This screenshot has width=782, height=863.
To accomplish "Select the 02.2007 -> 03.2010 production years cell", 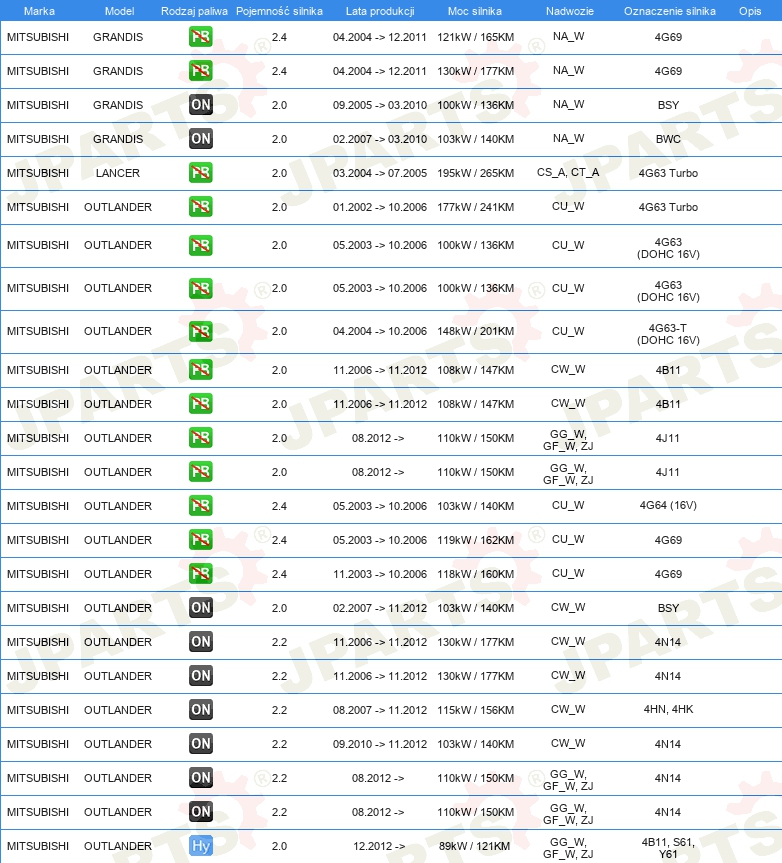I will click(x=380, y=139).
